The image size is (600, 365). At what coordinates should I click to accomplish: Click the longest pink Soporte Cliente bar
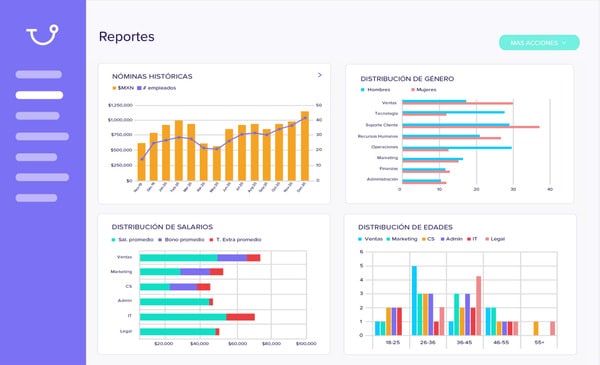(471, 127)
